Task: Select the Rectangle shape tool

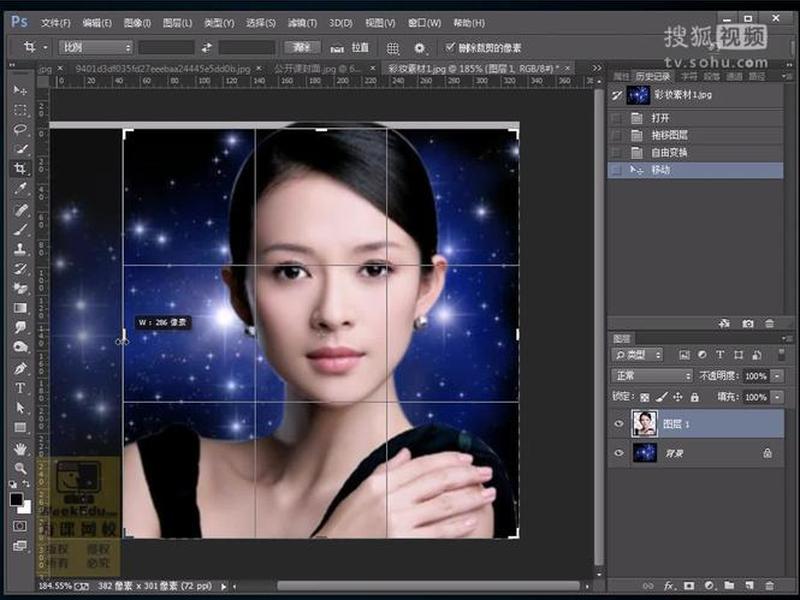Action: point(20,428)
